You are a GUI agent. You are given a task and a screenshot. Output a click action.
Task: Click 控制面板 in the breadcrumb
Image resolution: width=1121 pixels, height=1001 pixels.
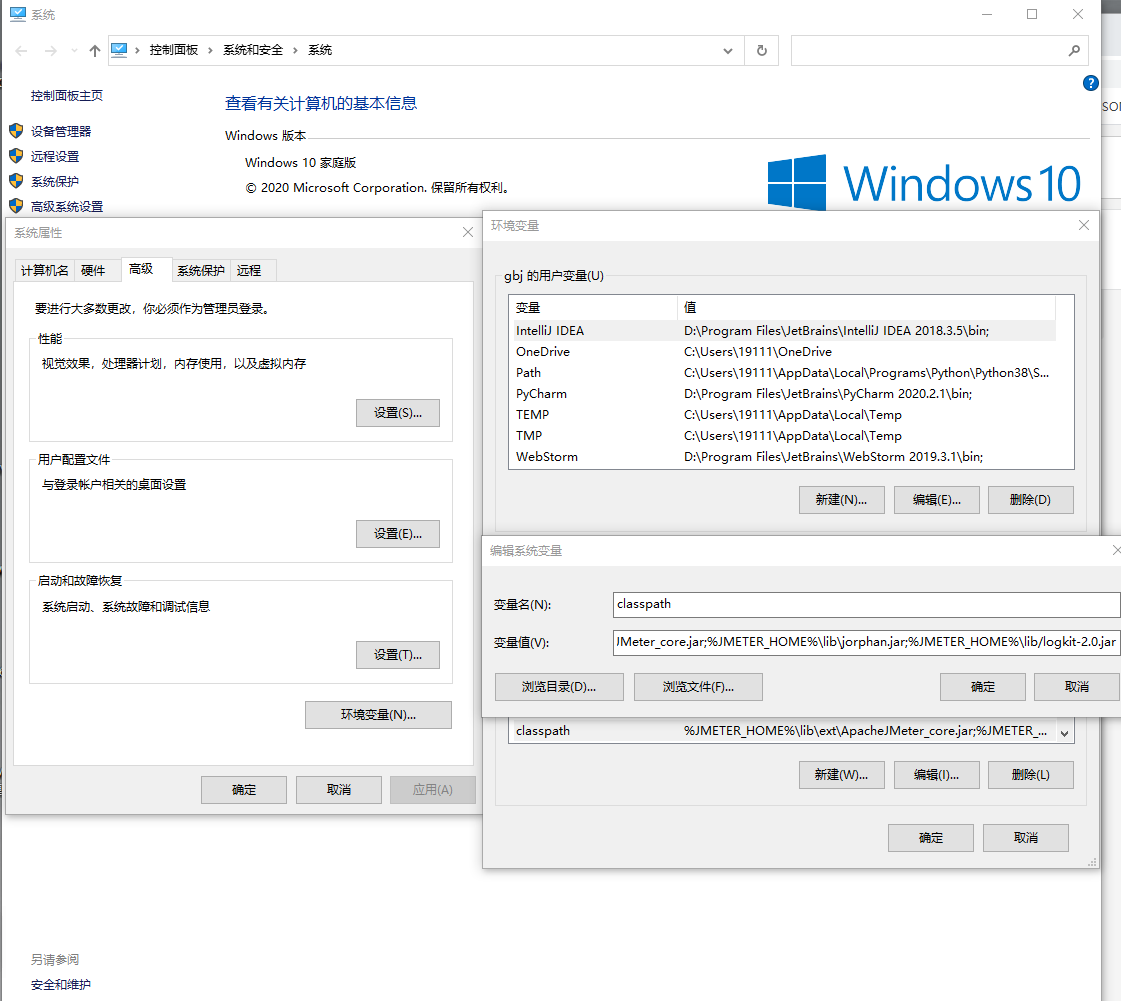[174, 50]
